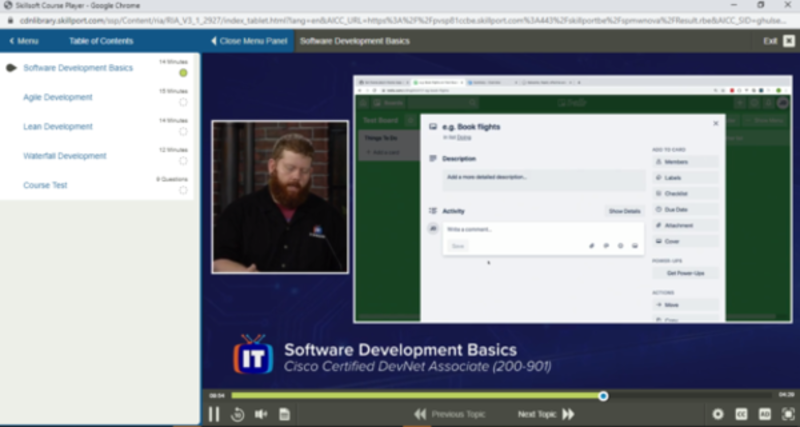The image size is (800, 427).
Task: Click the '15 Minutes' duration text
Action: tap(173, 91)
